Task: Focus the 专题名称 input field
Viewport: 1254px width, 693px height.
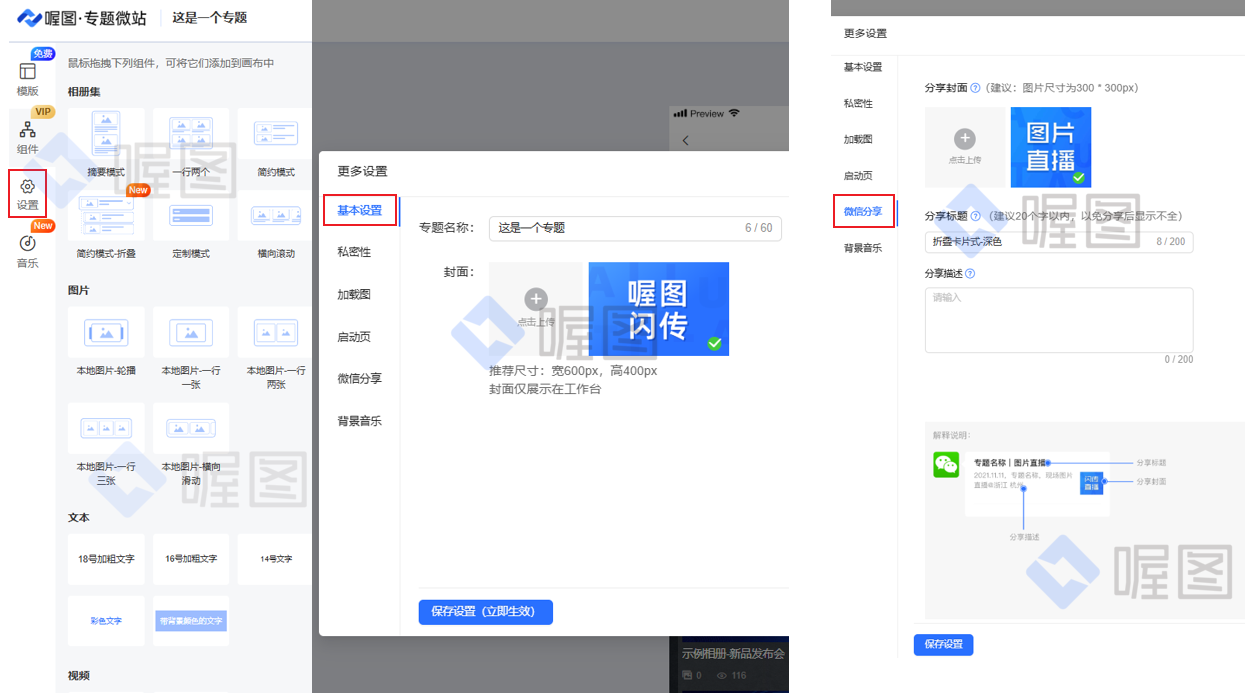Action: 635,228
